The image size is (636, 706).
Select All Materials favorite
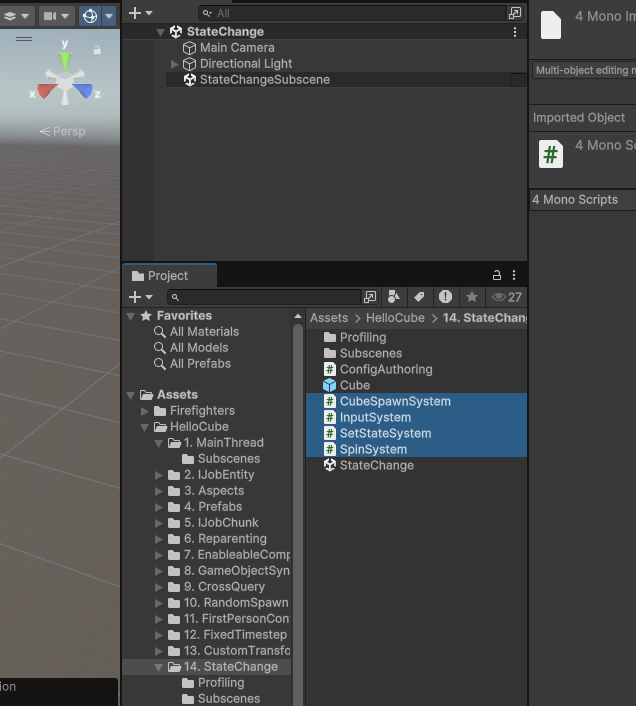(x=196, y=332)
